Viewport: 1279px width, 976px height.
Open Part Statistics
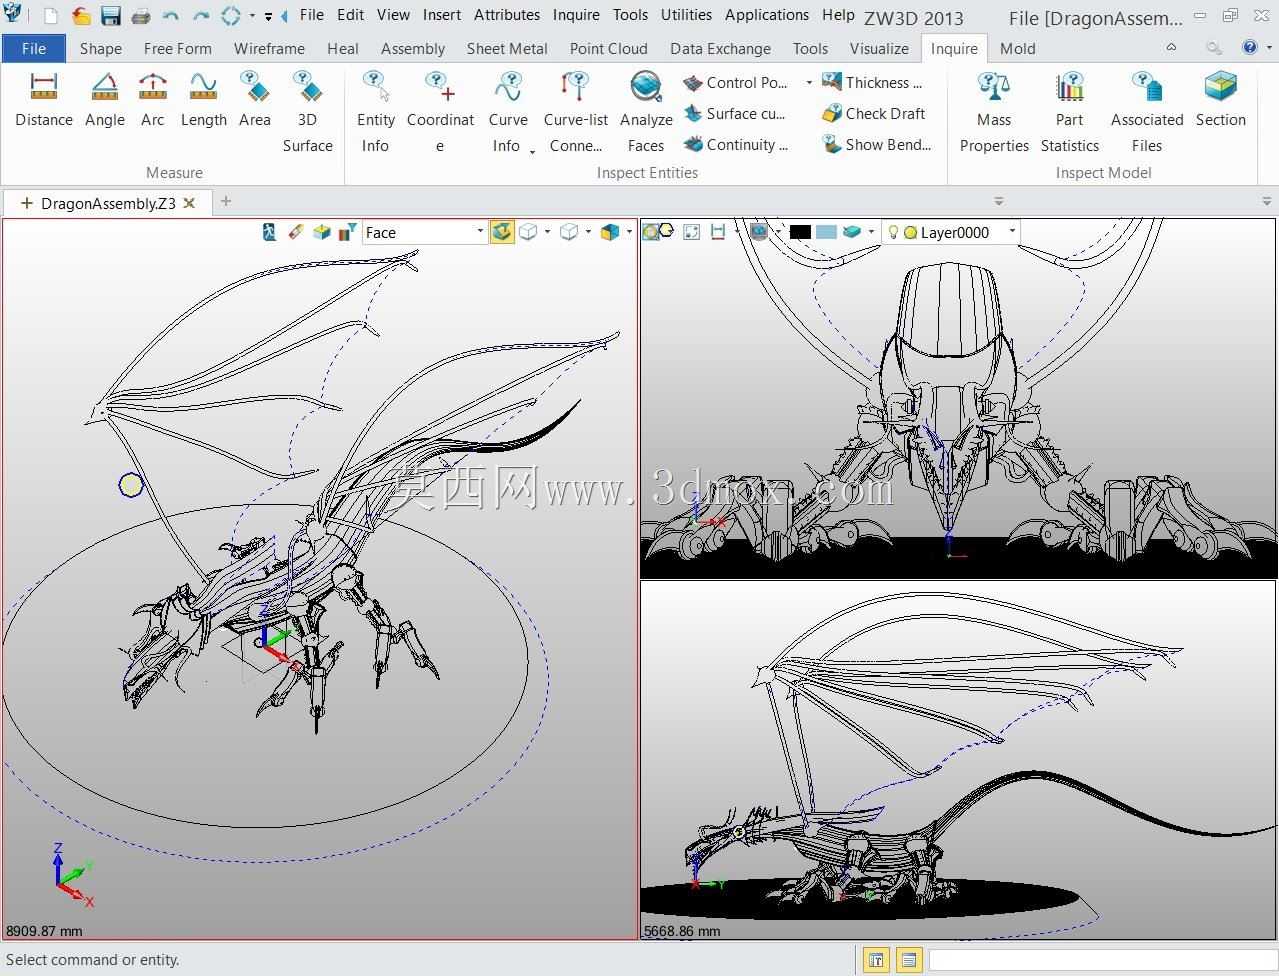click(1070, 113)
